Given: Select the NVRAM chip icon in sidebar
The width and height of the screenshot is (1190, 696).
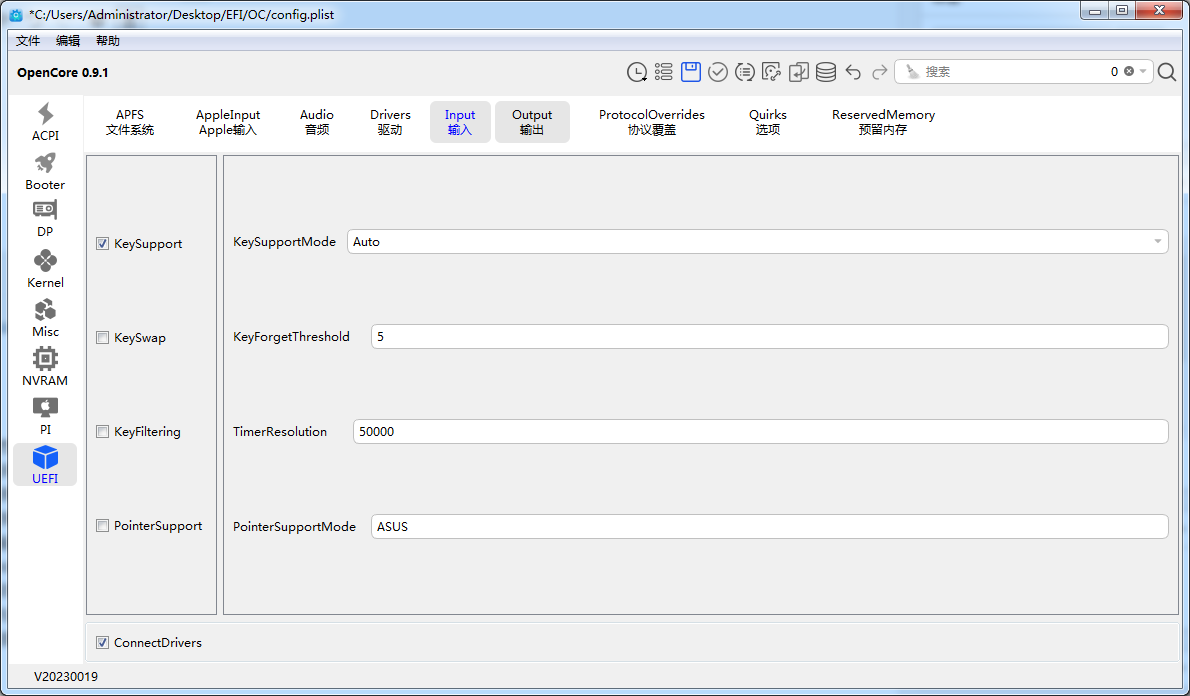Looking at the screenshot, I should pos(45,367).
